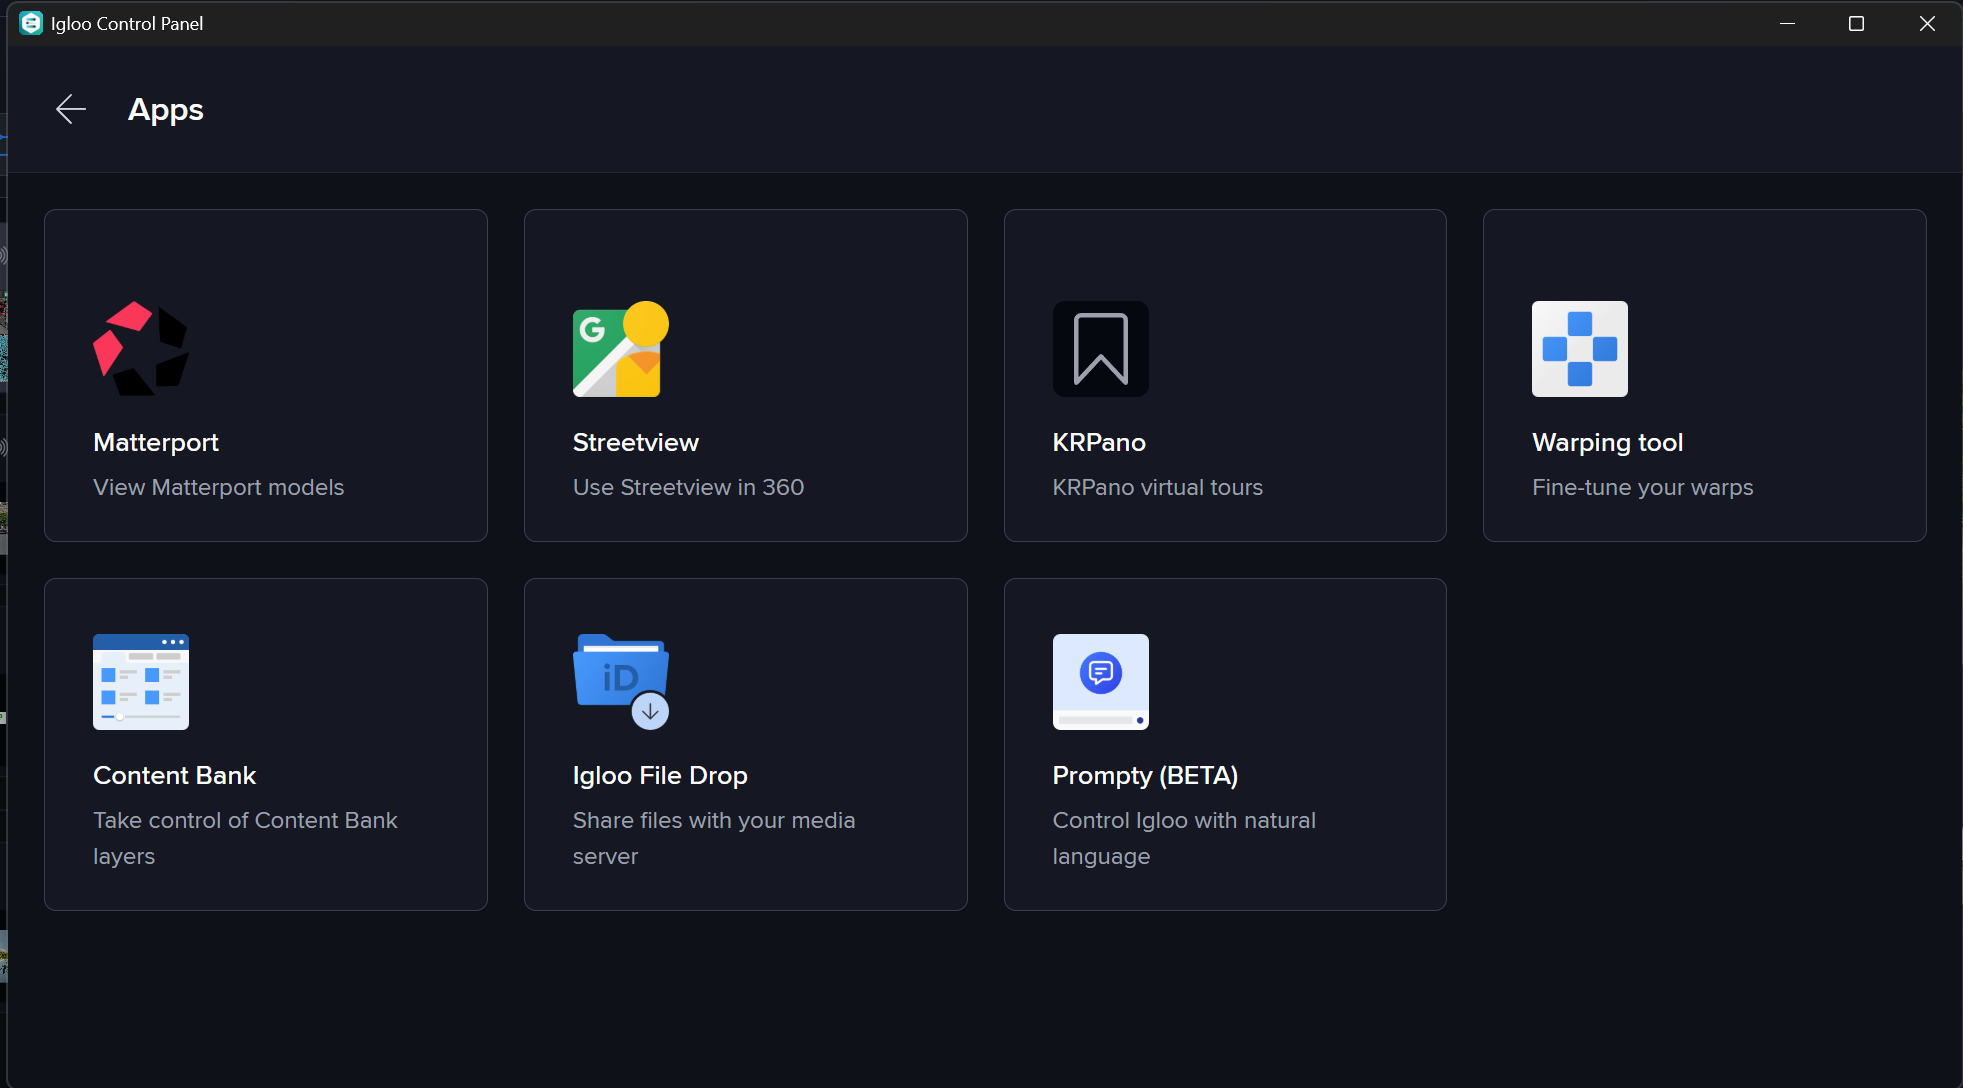Select the KRPano virtual tours description
The height and width of the screenshot is (1088, 1963).
[1157, 487]
